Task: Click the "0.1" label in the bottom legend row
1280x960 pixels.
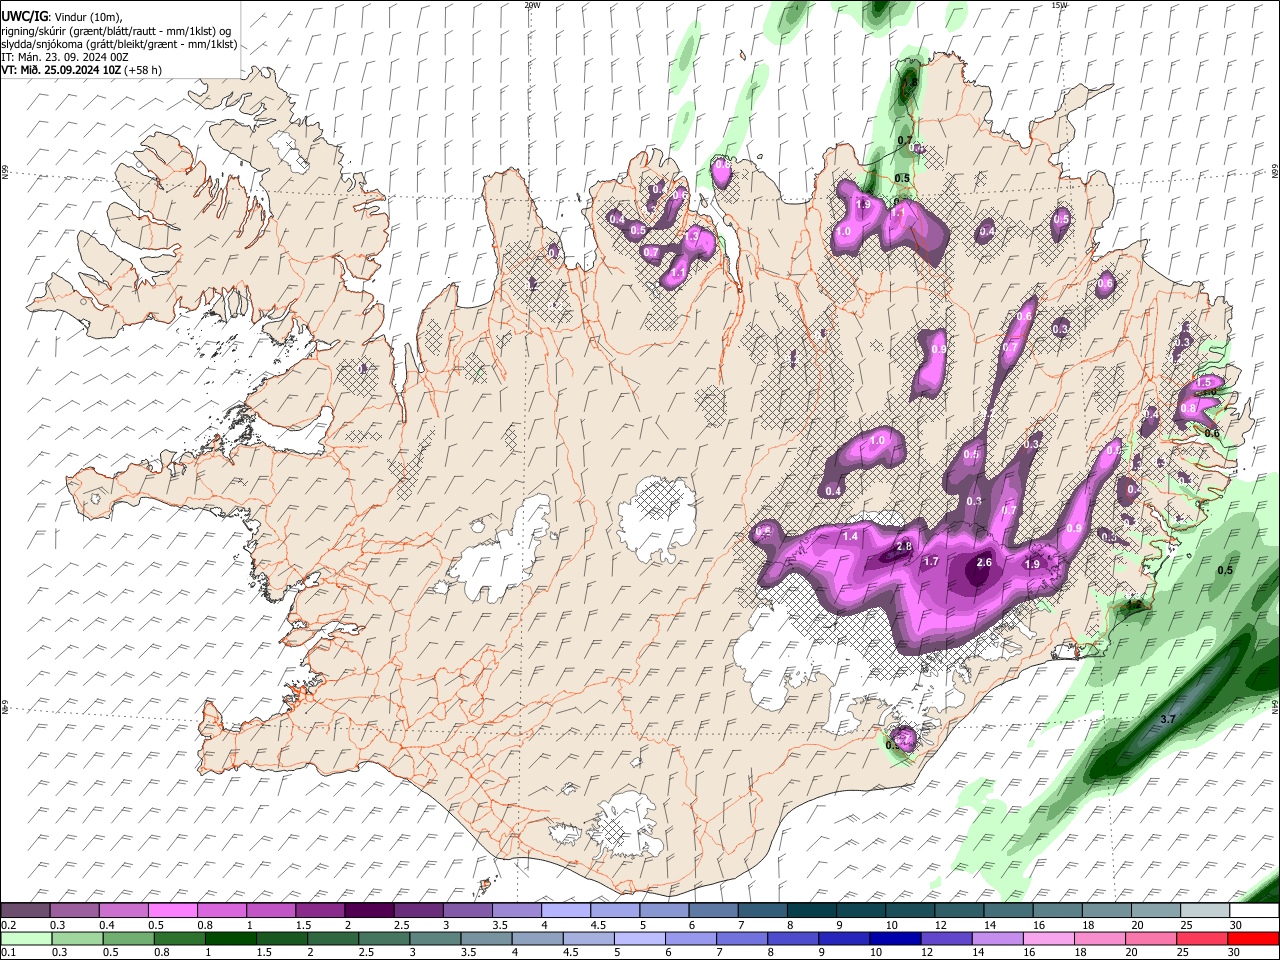Action: [9, 952]
